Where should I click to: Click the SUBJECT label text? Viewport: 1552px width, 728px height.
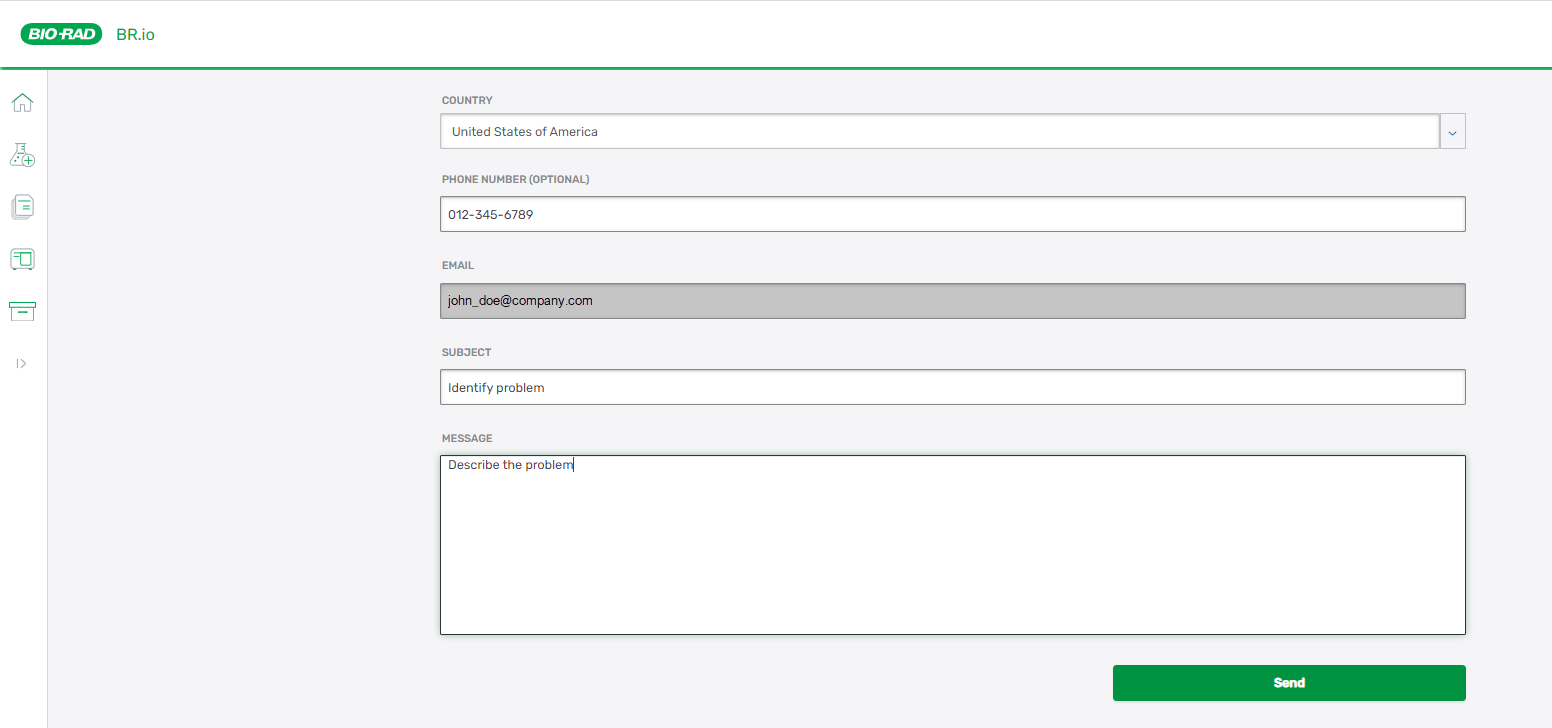[x=467, y=353]
